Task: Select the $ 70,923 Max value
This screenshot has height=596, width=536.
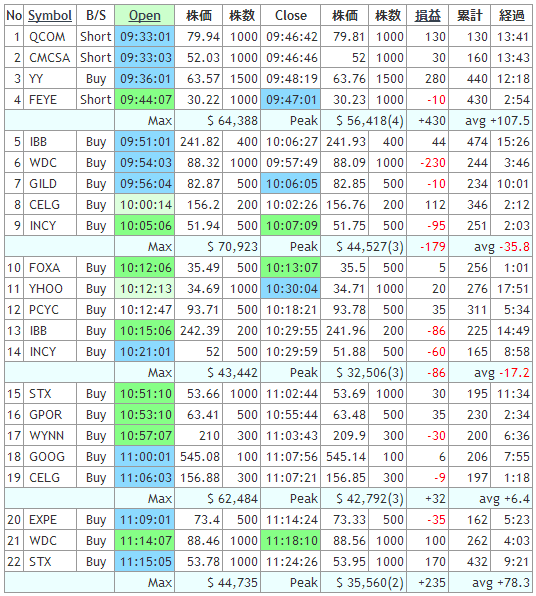Action: 218,247
